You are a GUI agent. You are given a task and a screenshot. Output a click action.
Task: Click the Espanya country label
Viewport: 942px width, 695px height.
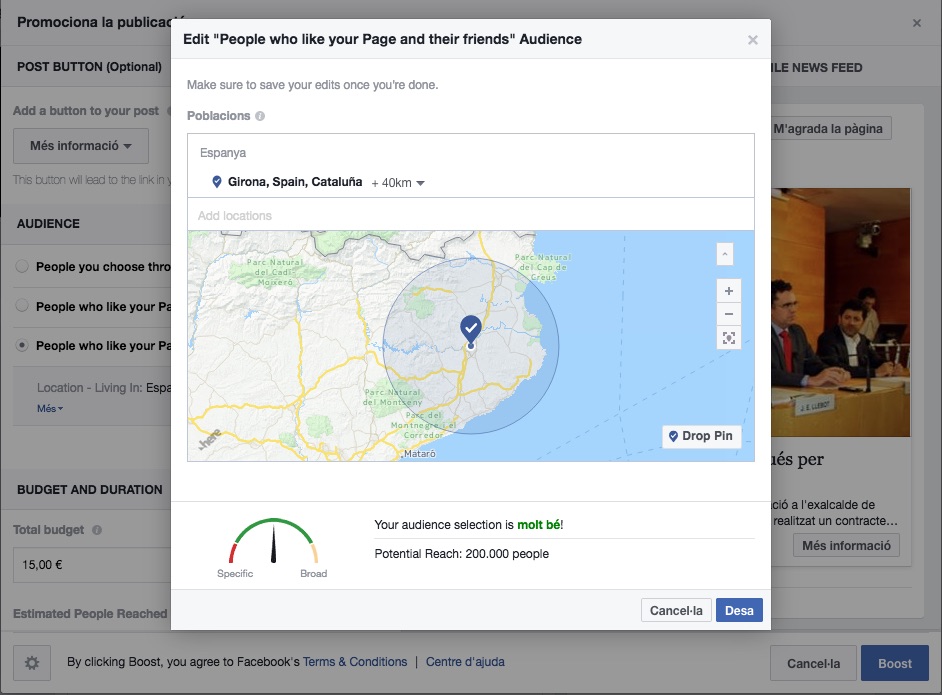coord(223,153)
